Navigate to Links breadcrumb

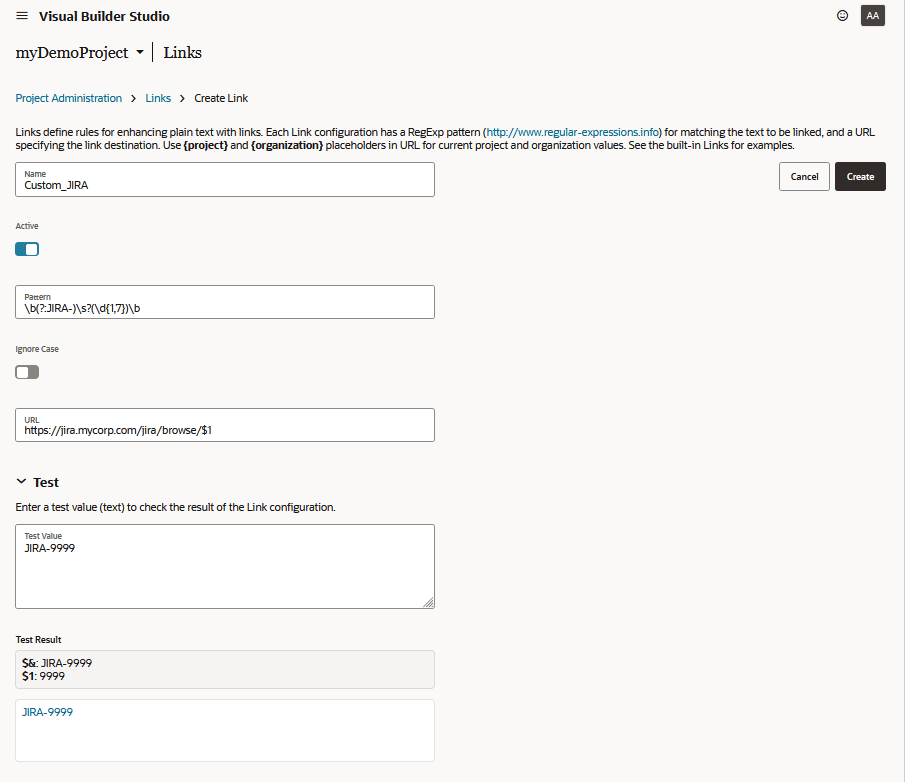click(x=158, y=98)
